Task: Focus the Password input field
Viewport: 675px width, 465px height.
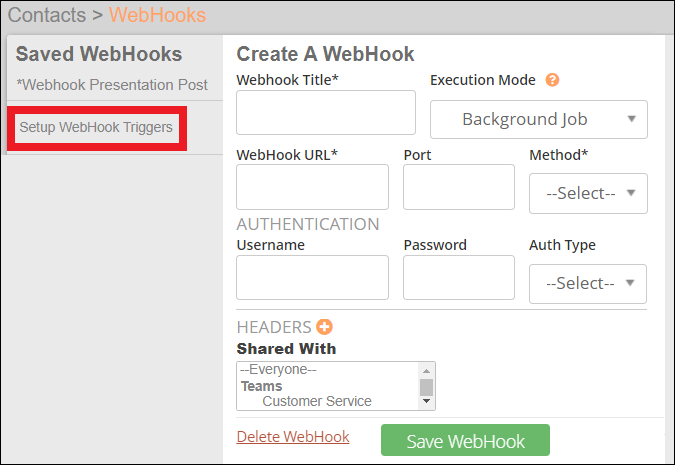Action: click(x=459, y=277)
